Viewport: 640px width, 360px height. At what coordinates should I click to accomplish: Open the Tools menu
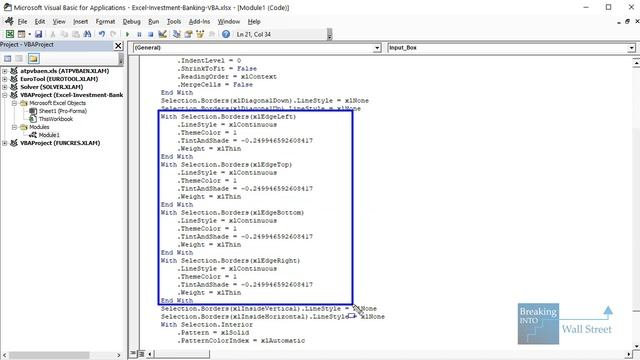click(174, 22)
